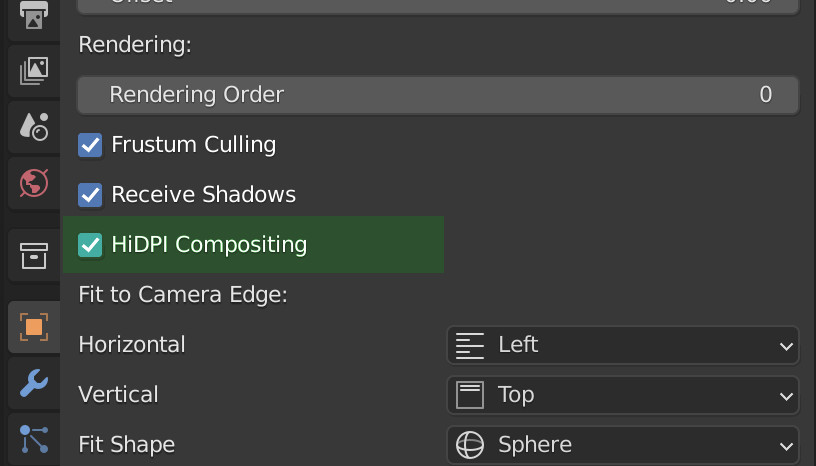Open the Output properties tab
The height and width of the screenshot is (466, 816).
point(34,17)
